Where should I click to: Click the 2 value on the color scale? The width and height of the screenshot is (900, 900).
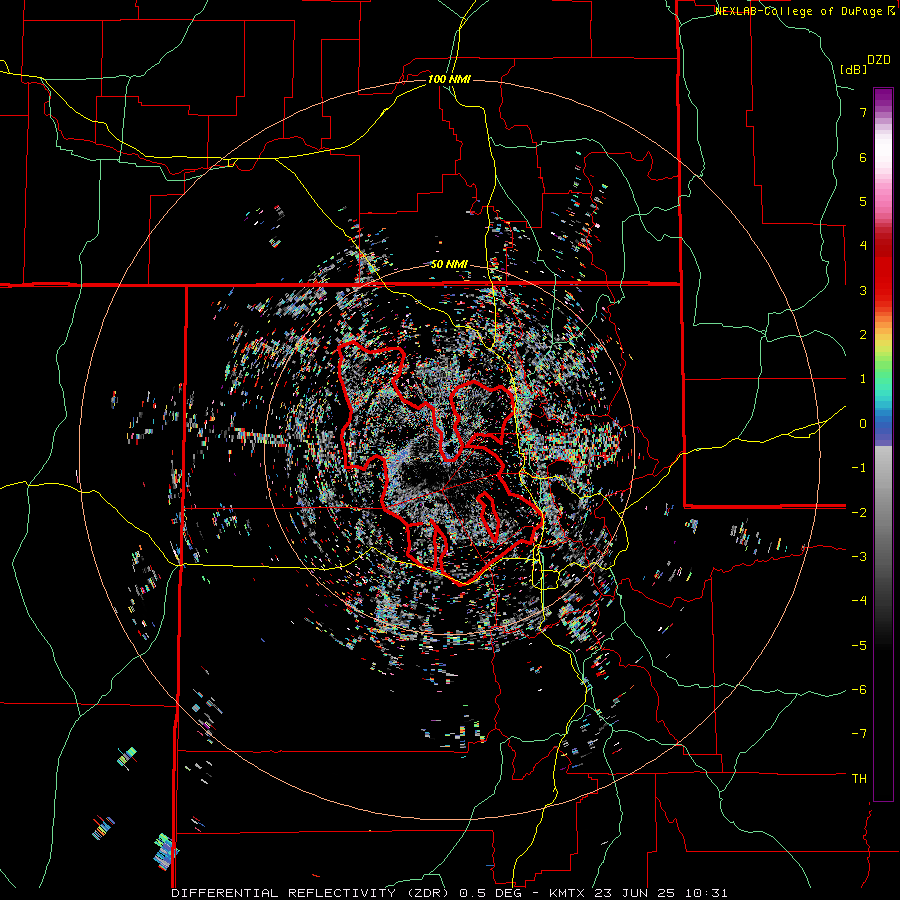(x=863, y=335)
